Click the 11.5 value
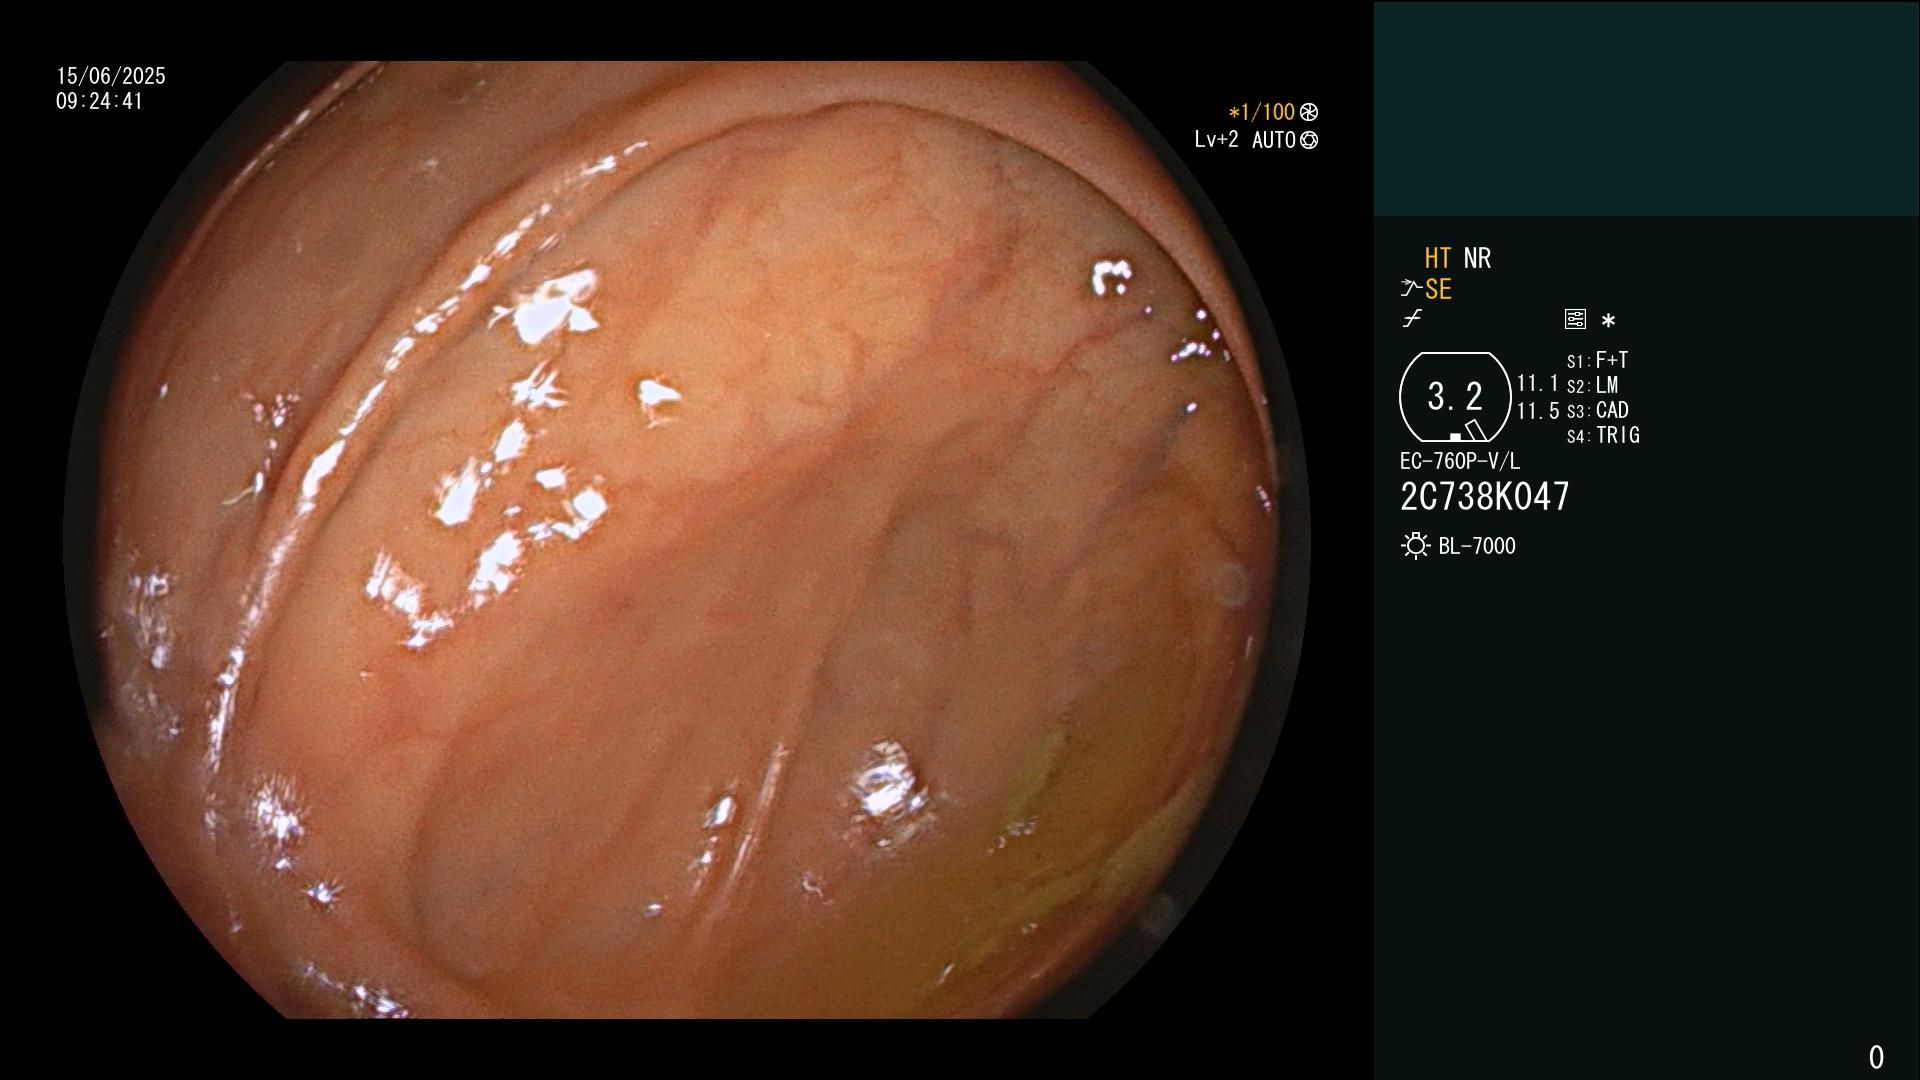Screen dimensions: 1920x1080 click(1538, 411)
